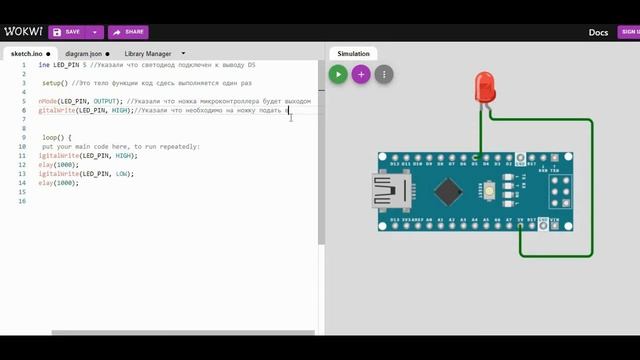Viewport: 640px width, 360px height.
Task: Click the 'LOW' keyword on line 13
Action: point(122,174)
